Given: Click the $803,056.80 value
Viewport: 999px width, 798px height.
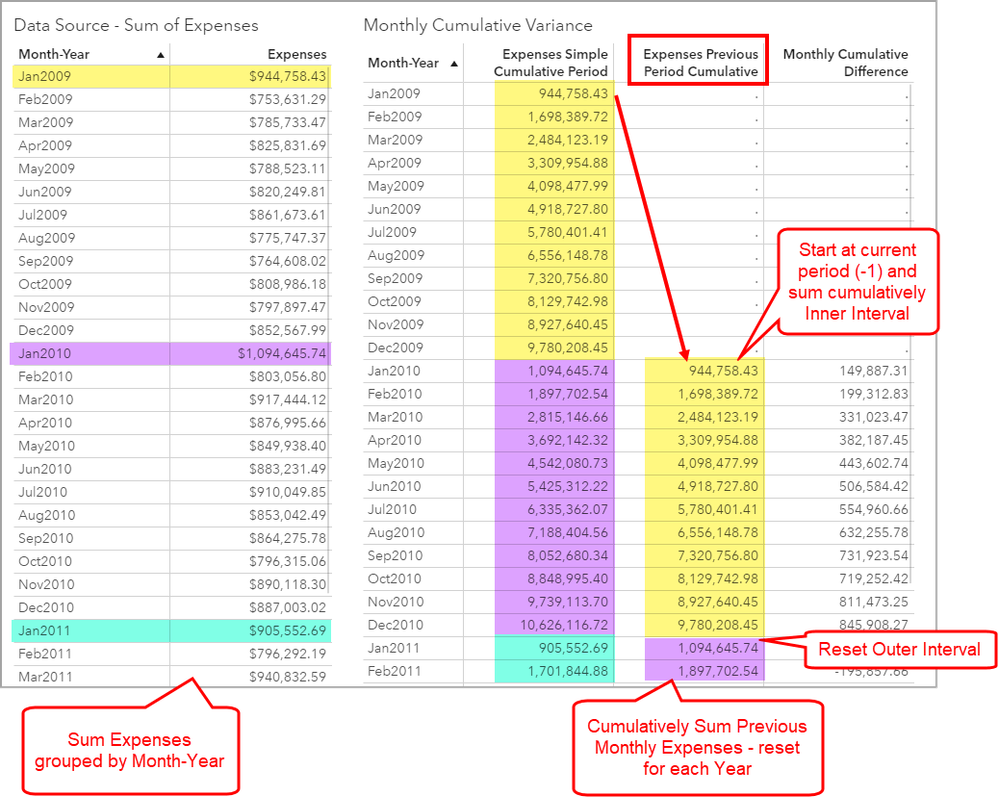Looking at the screenshot, I should (287, 376).
